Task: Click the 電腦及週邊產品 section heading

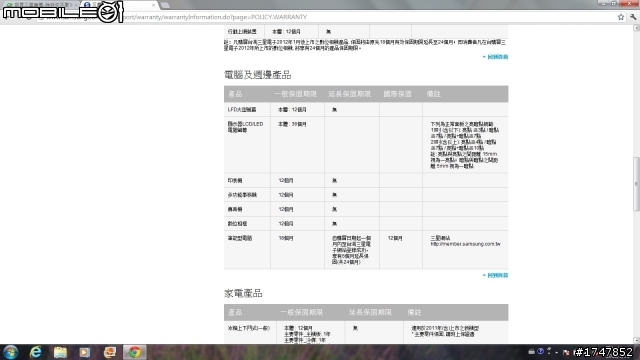Action: (x=258, y=75)
